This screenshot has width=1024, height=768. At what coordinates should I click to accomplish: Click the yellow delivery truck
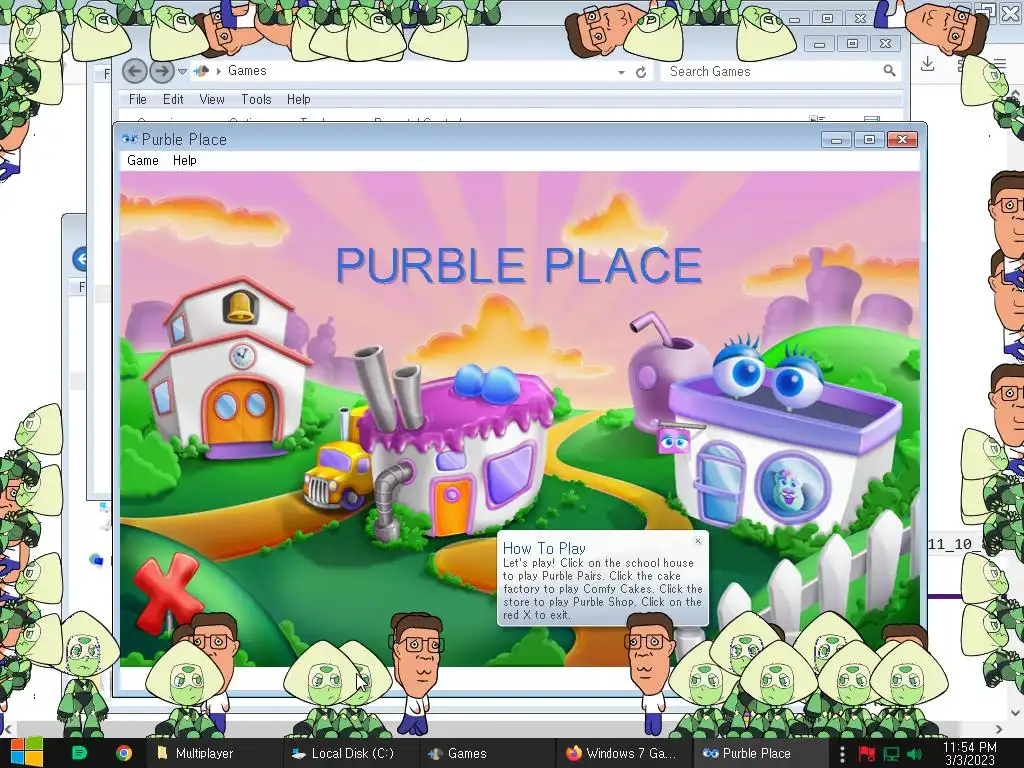pyautogui.click(x=336, y=475)
